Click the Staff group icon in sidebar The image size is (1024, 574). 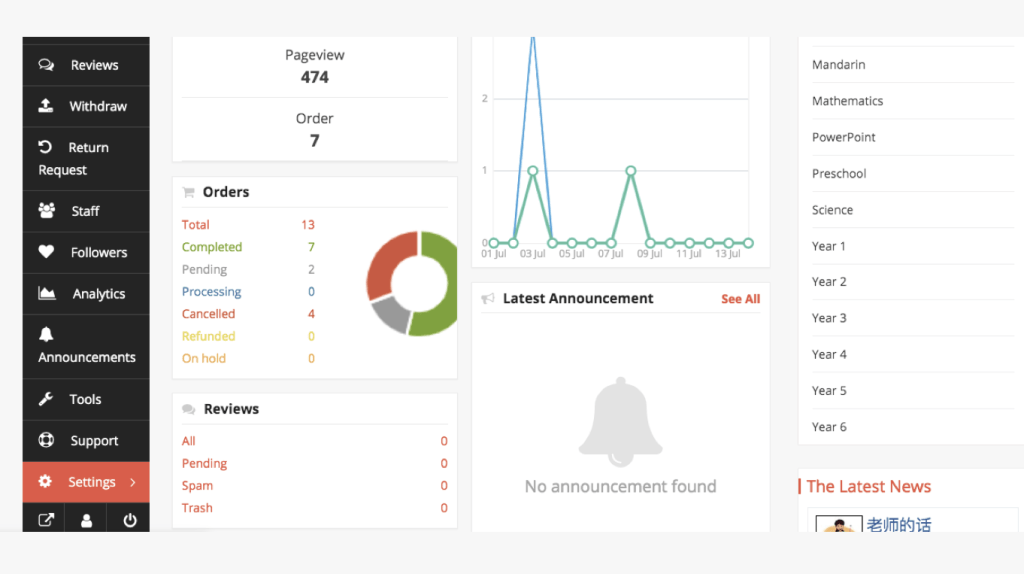pos(46,211)
